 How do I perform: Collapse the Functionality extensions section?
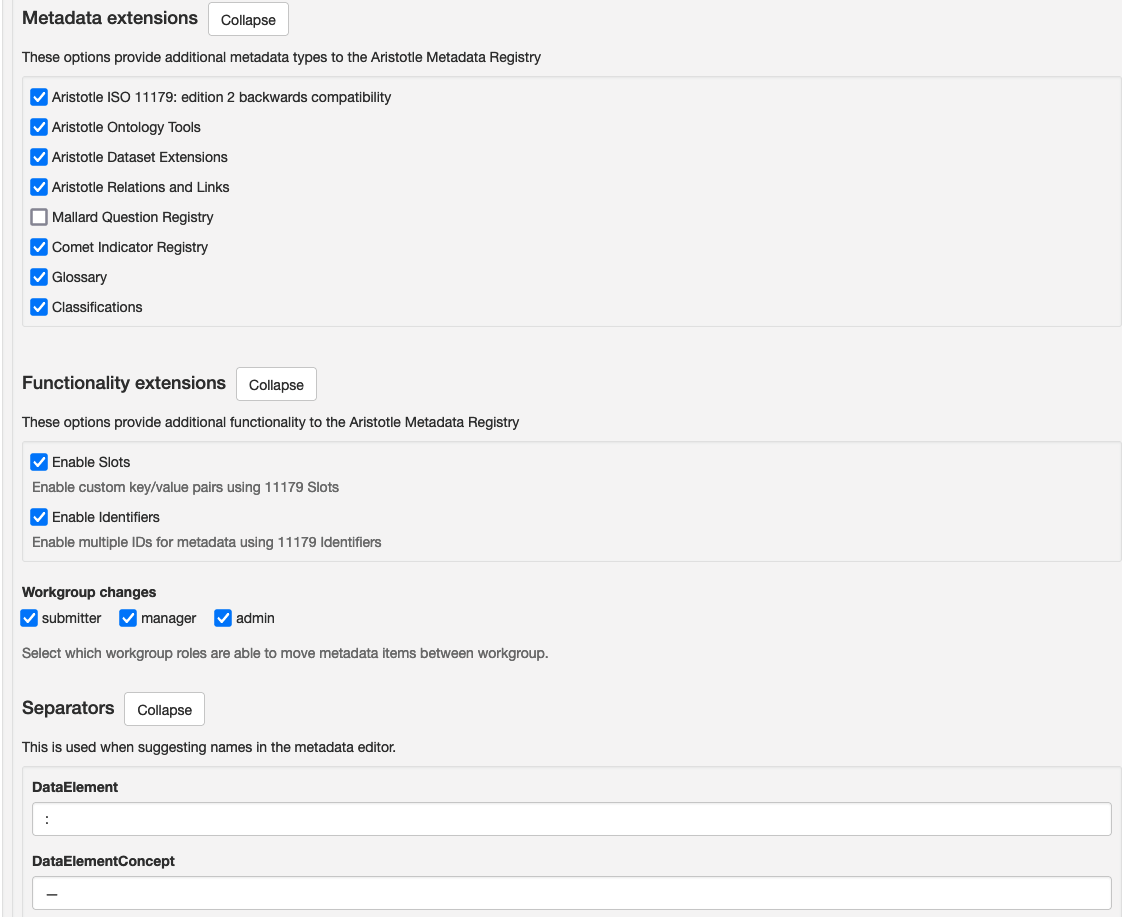point(276,385)
